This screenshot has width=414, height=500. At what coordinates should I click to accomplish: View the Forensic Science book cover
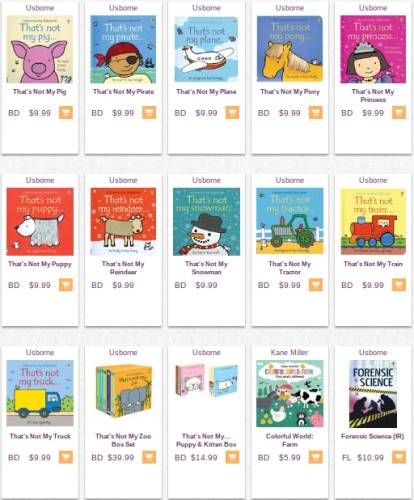click(373, 394)
